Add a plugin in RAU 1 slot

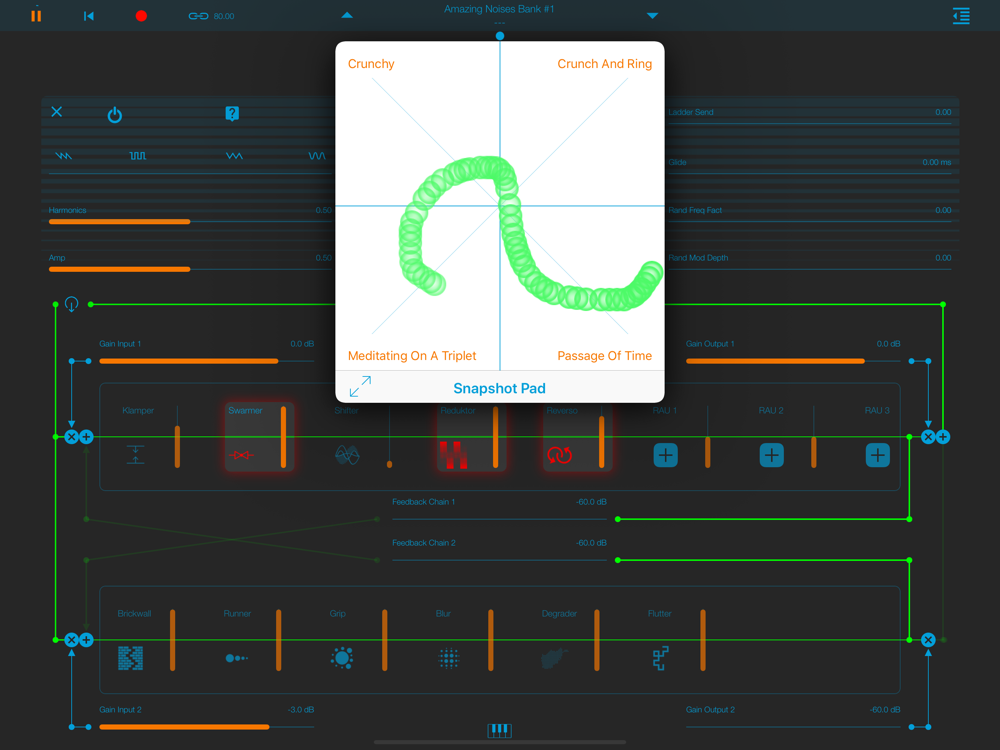click(665, 455)
